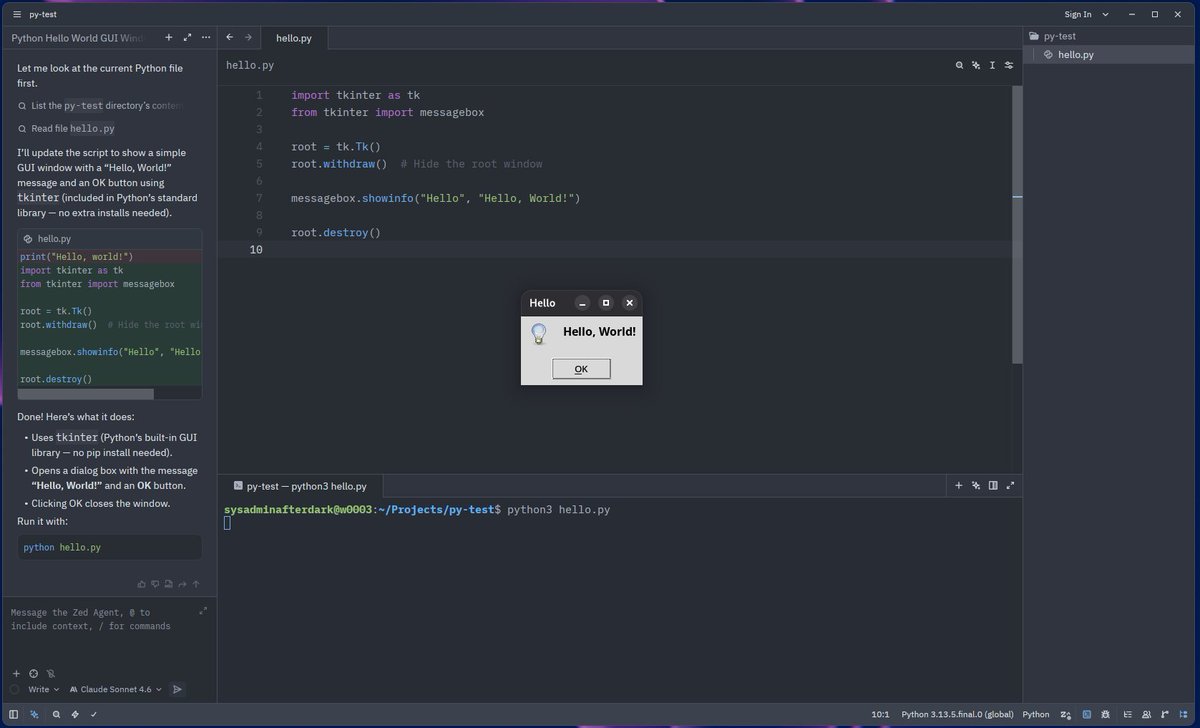Open new terminal with plus icon
The width and height of the screenshot is (1200, 728).
959,486
